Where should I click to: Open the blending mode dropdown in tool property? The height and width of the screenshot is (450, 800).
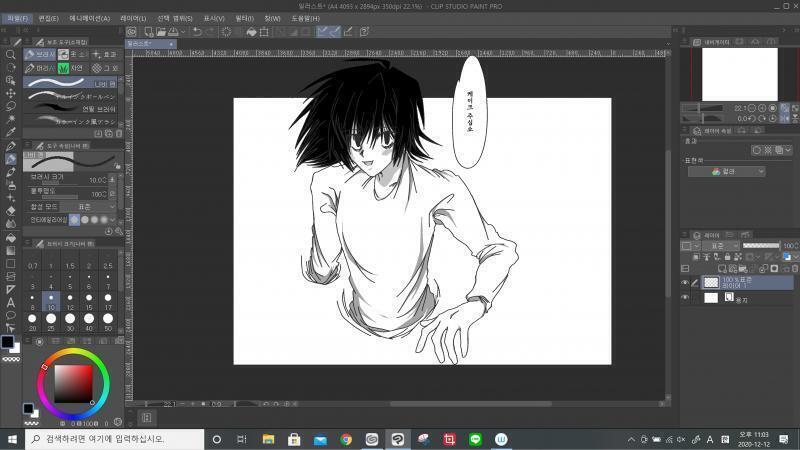click(x=88, y=207)
